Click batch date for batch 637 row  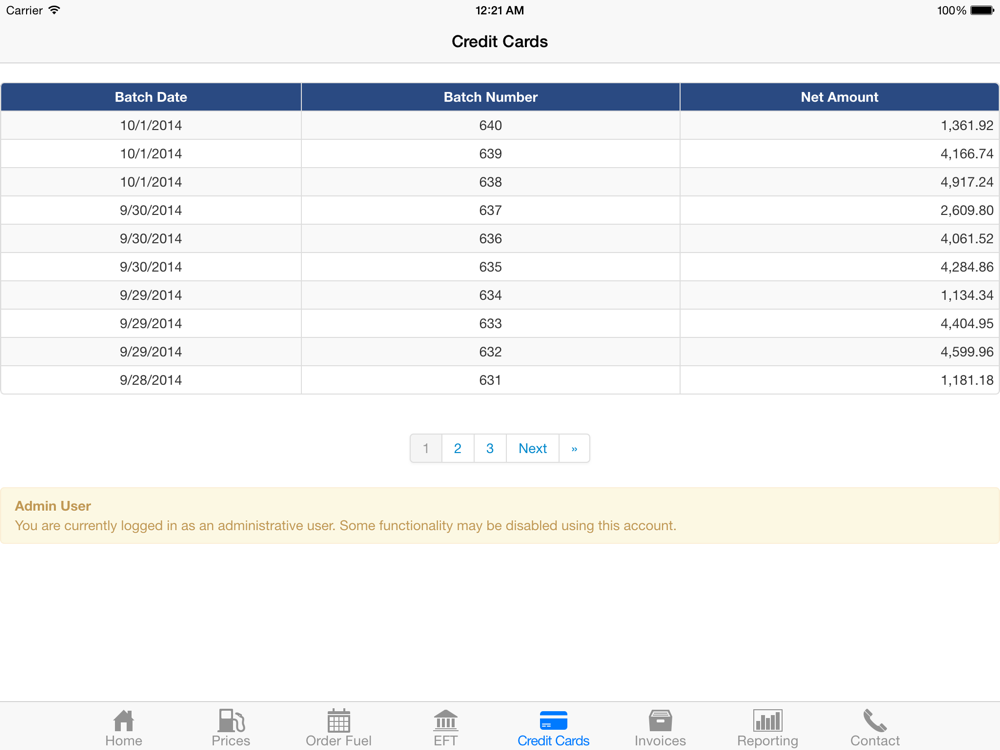[x=151, y=210]
